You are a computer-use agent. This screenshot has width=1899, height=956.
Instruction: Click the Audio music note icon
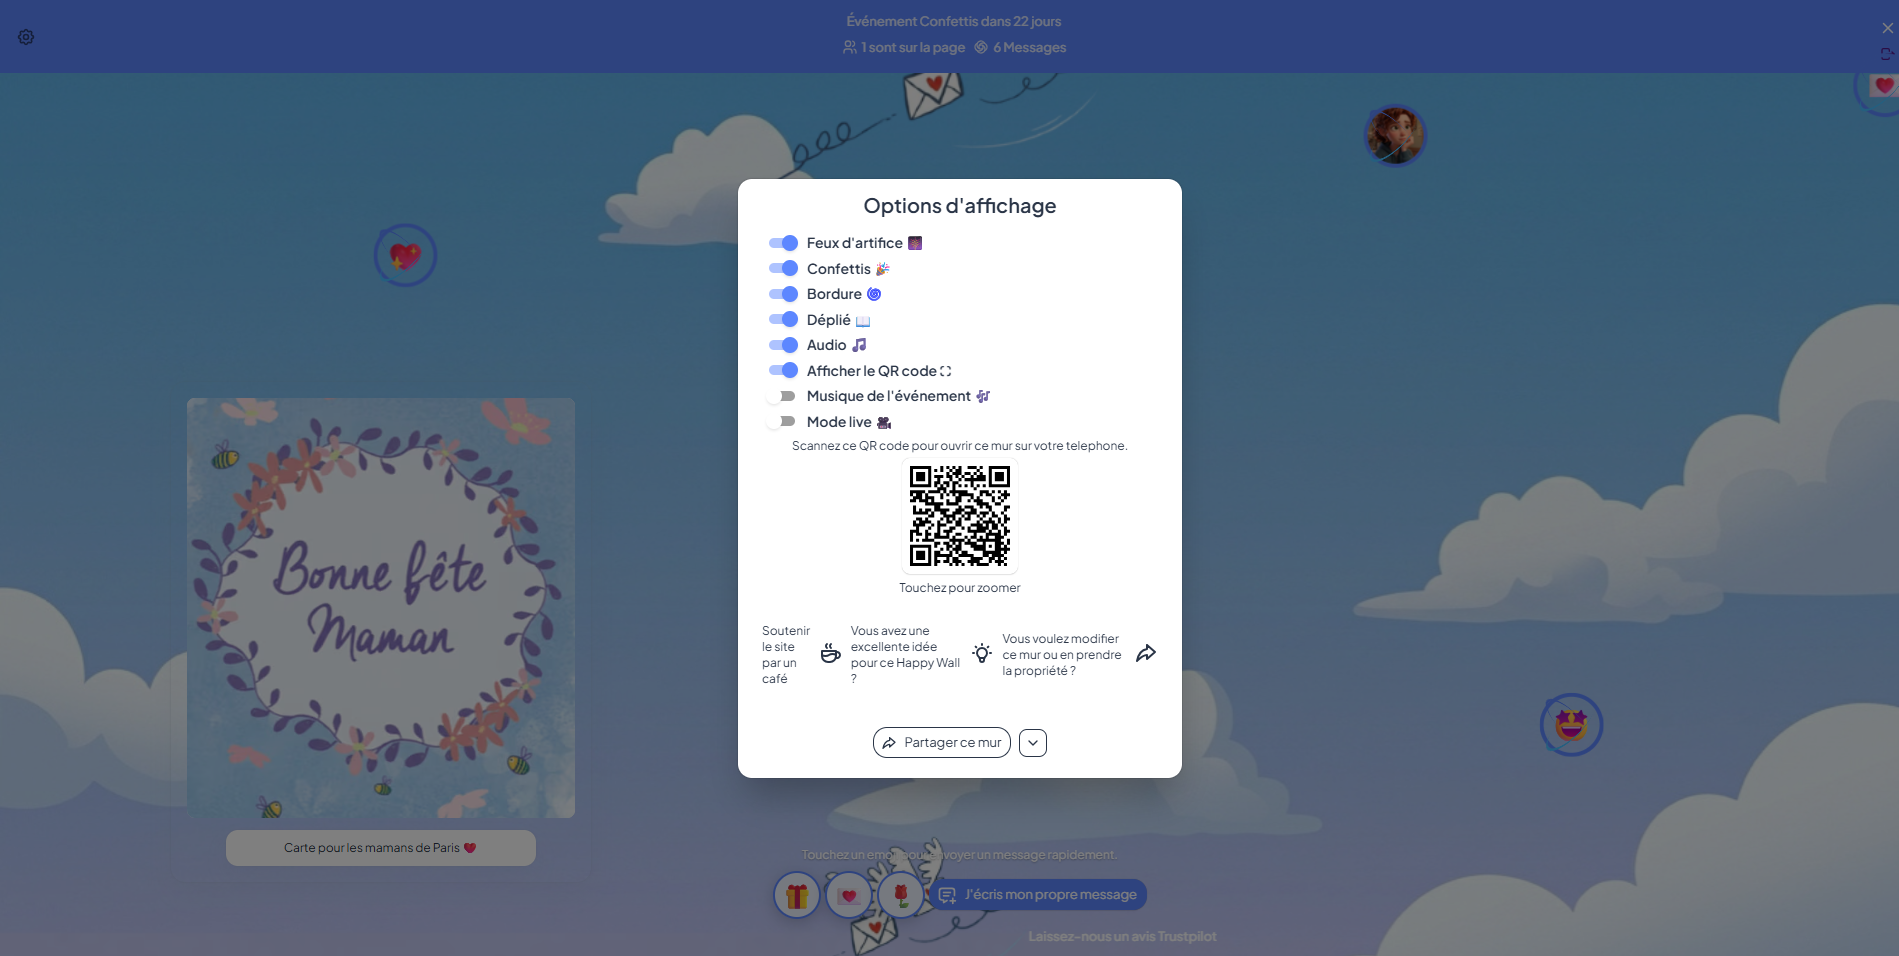coord(859,345)
